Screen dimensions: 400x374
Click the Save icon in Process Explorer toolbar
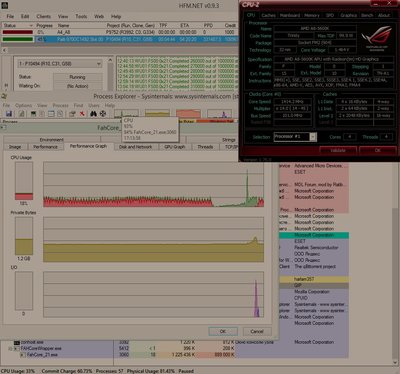(x=9, y=114)
